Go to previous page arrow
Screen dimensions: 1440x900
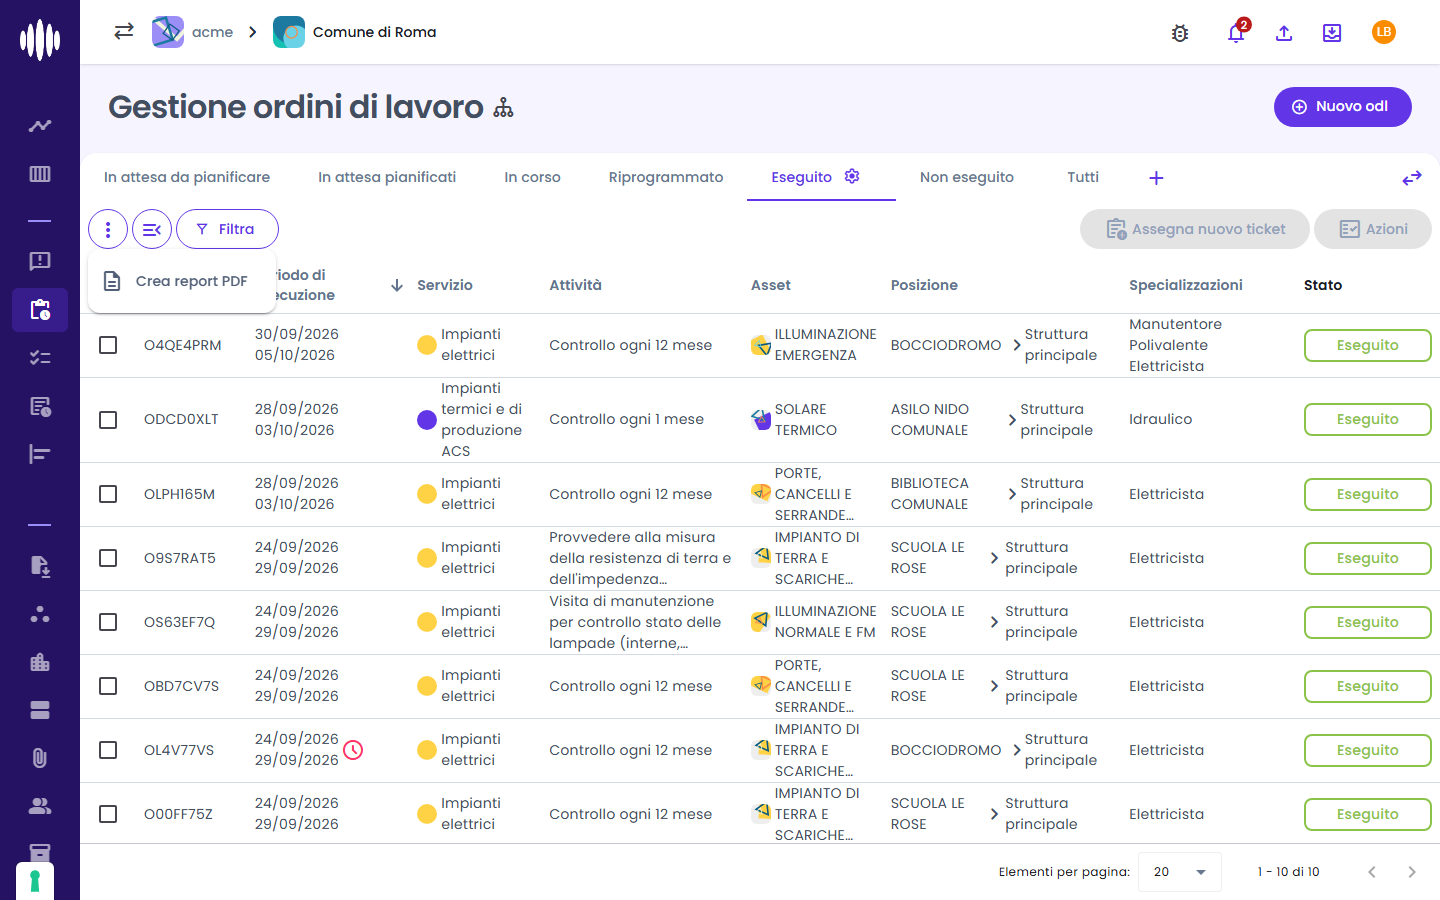[1372, 872]
